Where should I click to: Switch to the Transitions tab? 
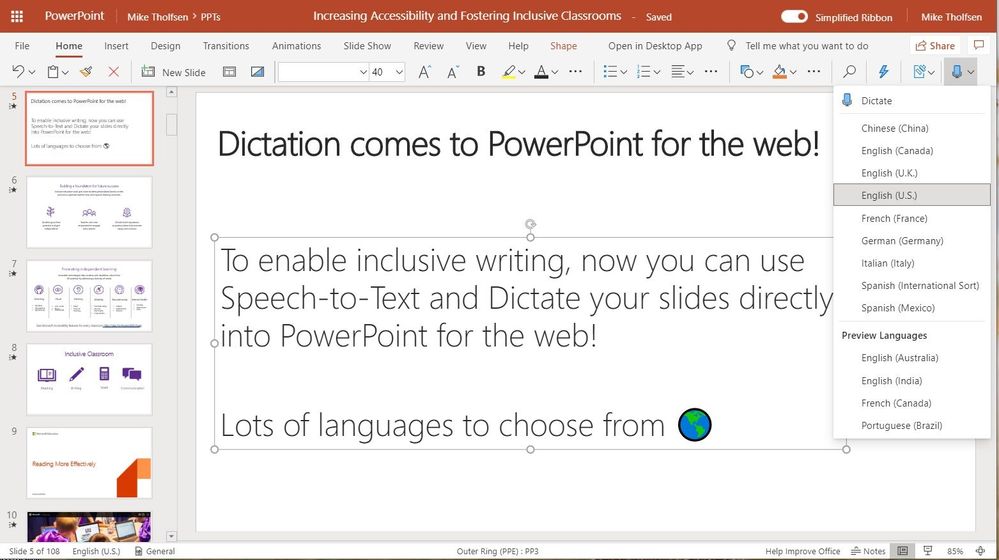(x=226, y=46)
